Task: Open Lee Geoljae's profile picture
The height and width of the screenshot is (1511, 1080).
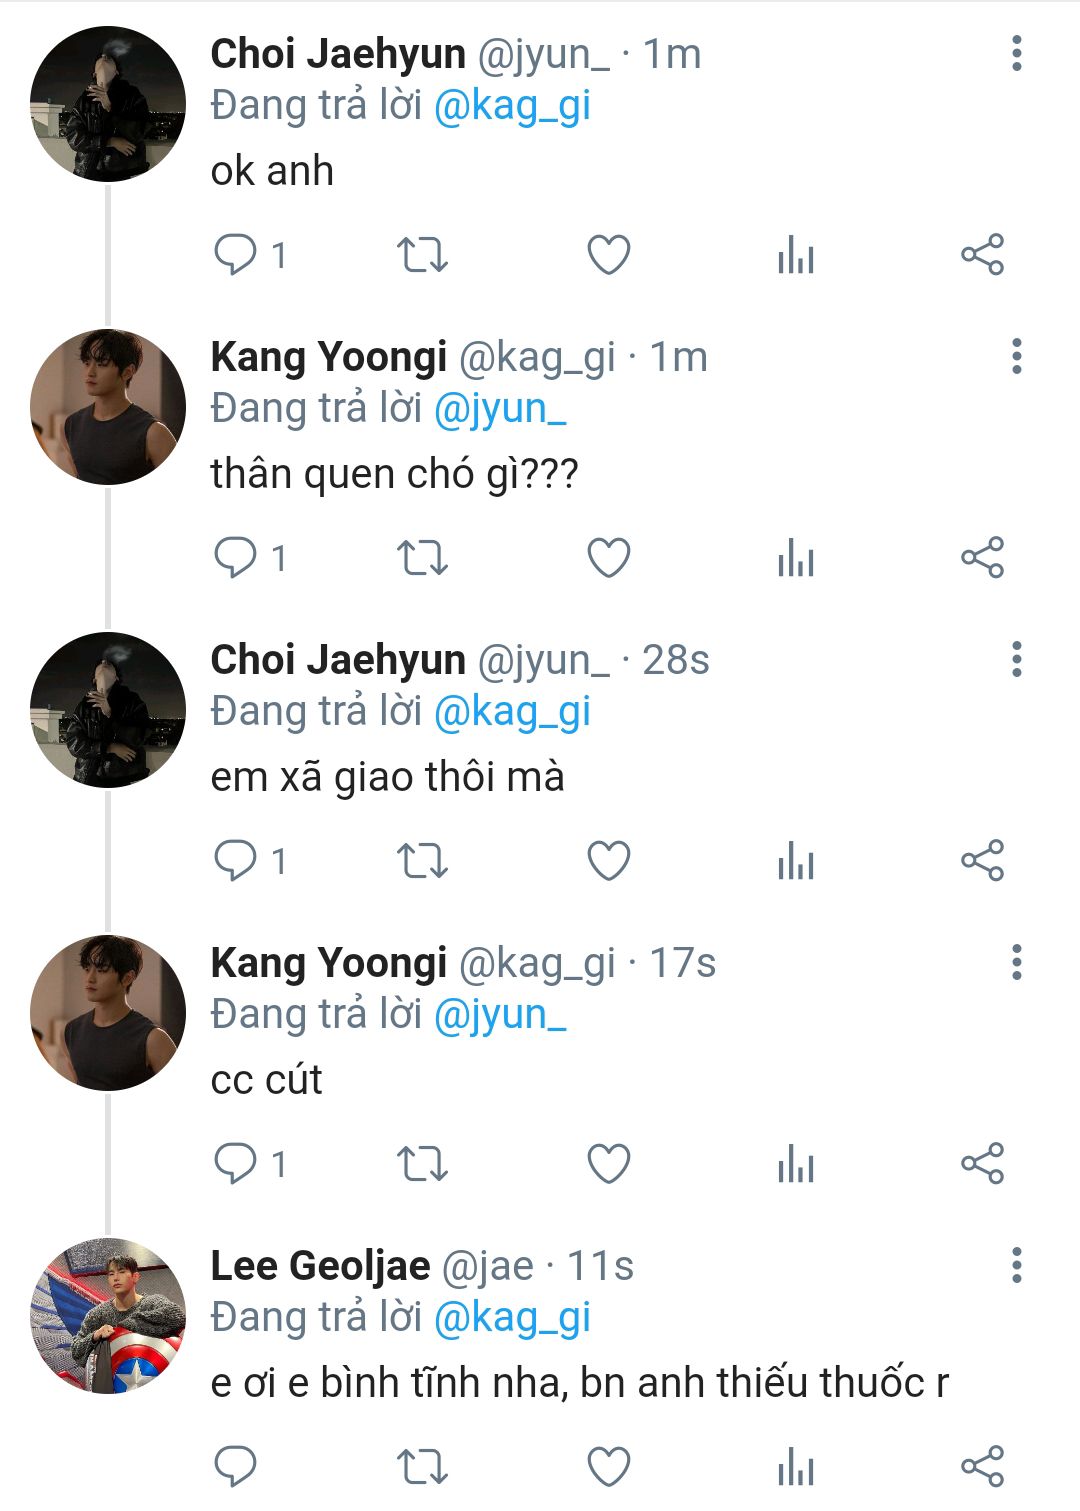Action: (108, 1316)
